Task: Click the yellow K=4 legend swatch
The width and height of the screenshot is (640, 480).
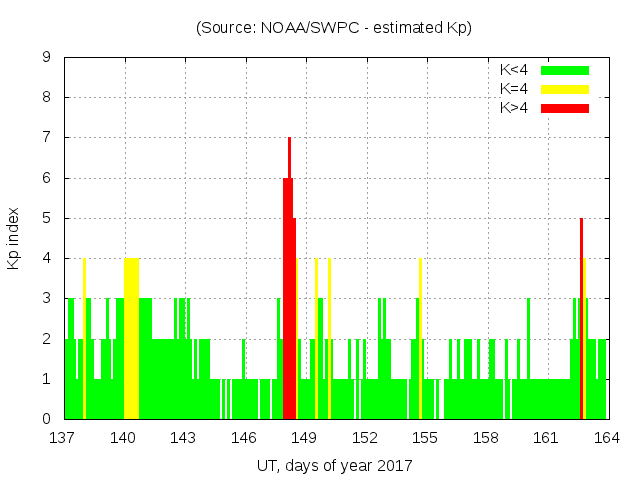Action: 565,89
